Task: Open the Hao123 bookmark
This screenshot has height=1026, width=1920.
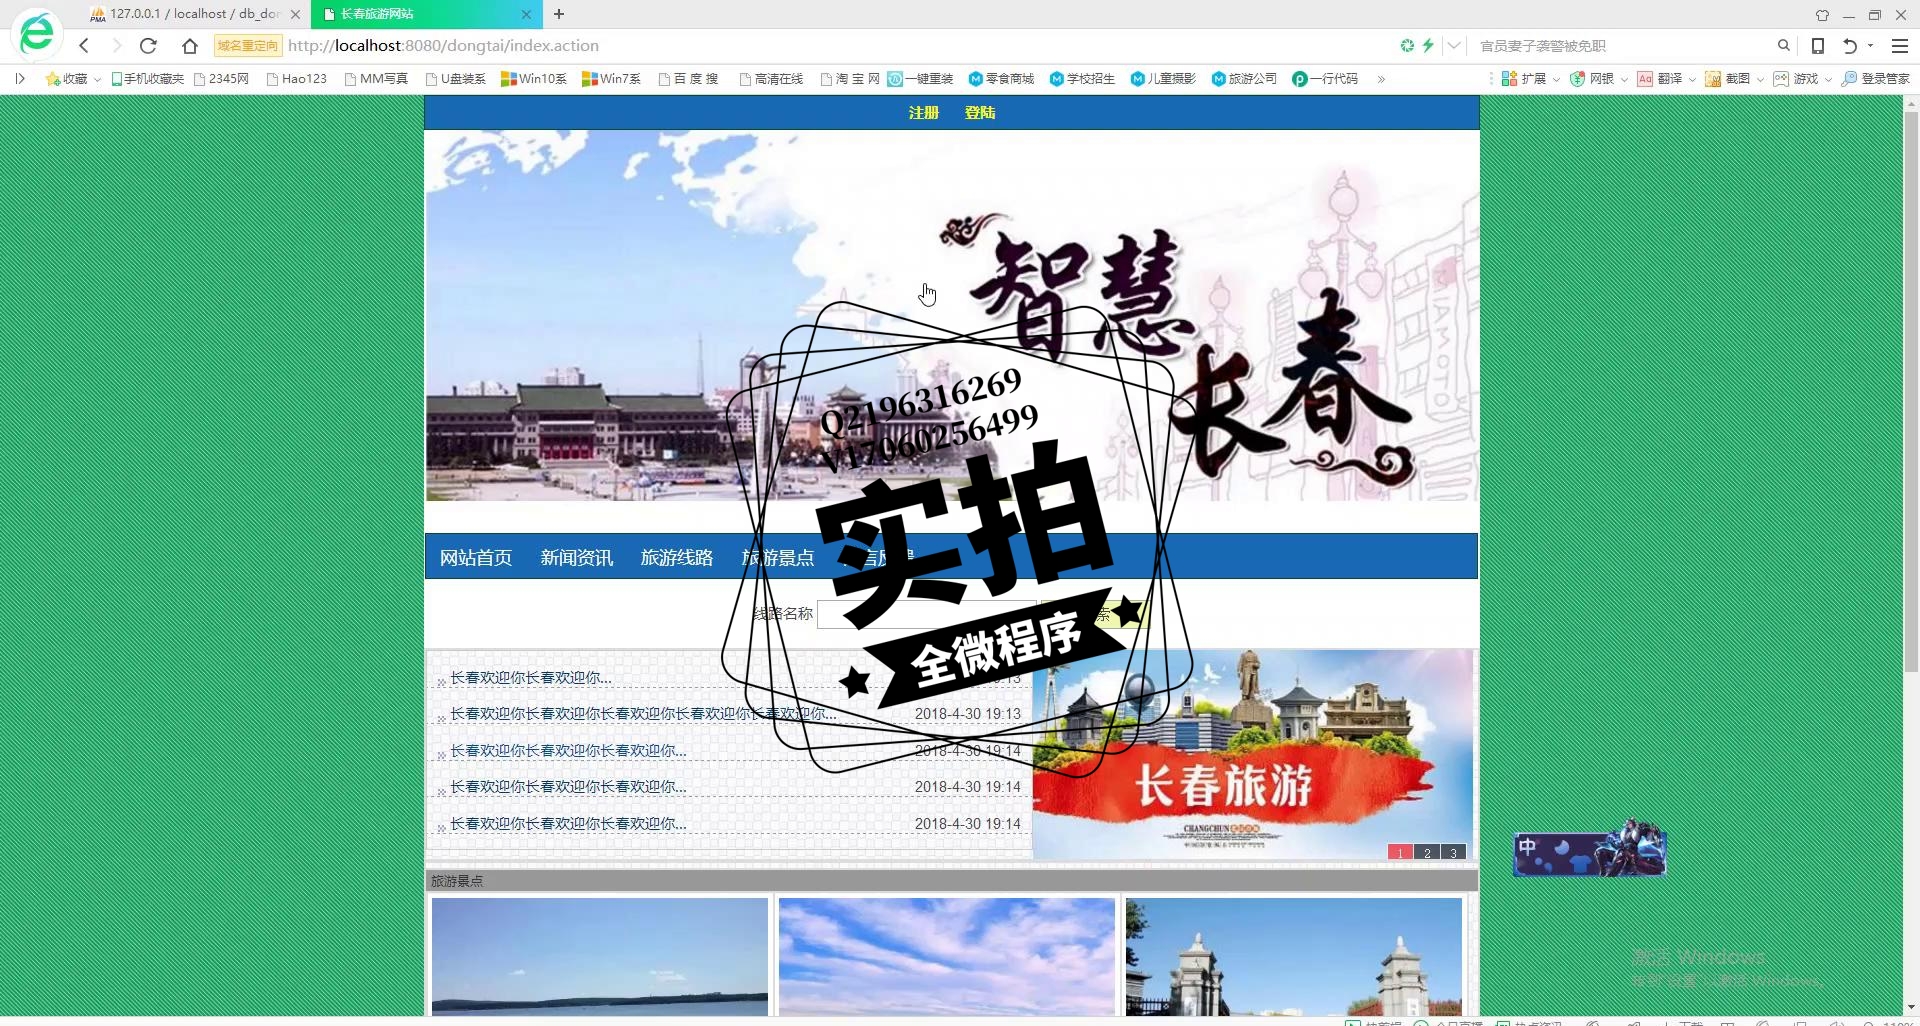Action: (297, 79)
